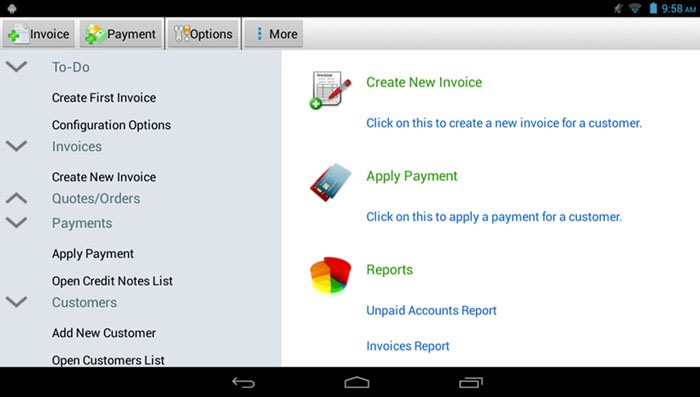Click 'create a new invoice for a customer' description

tap(504, 123)
